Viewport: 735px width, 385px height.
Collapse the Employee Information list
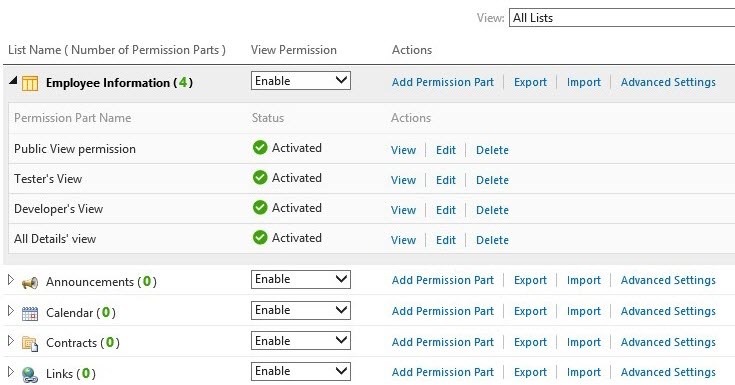pos(13,81)
